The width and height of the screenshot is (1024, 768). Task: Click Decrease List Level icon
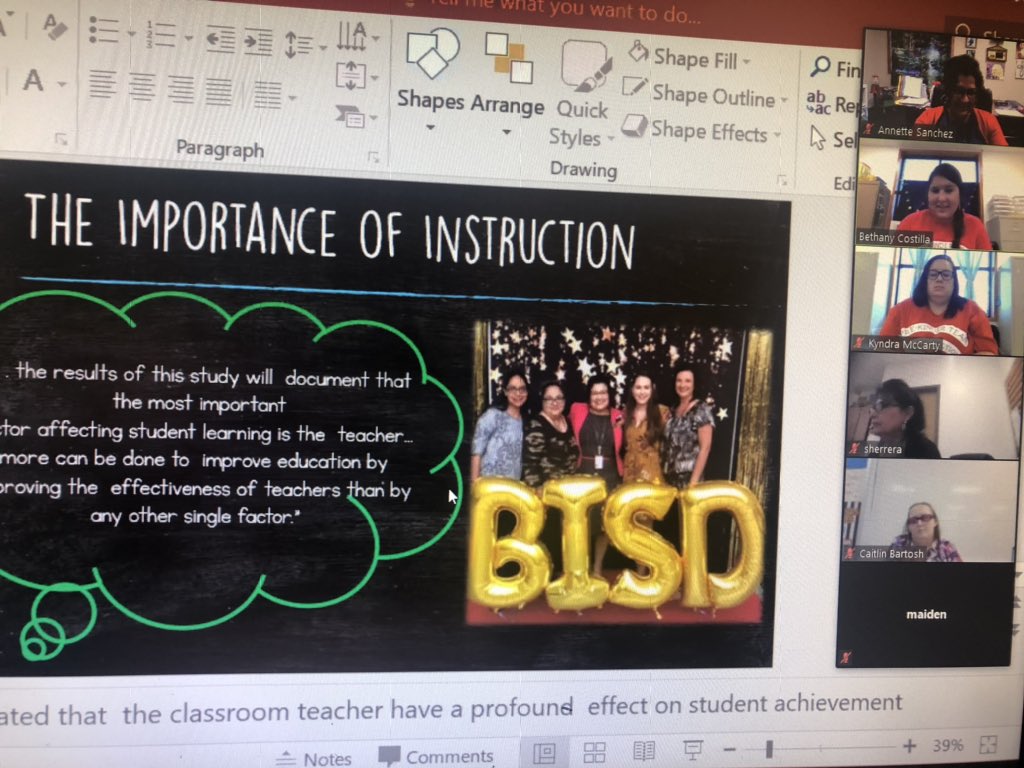tap(220, 39)
